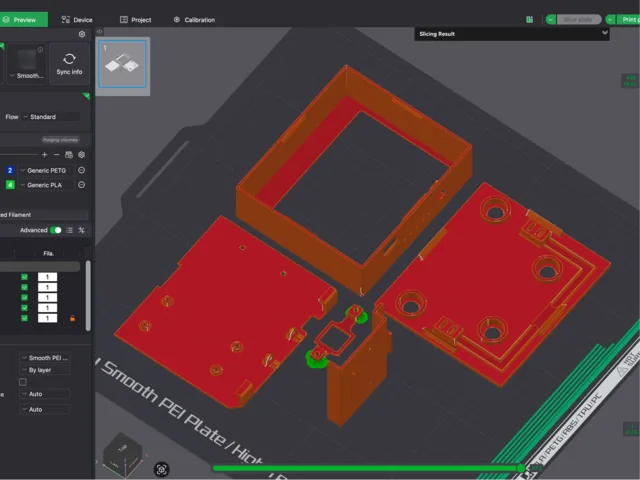Click the Slice plate button

click(x=578, y=20)
